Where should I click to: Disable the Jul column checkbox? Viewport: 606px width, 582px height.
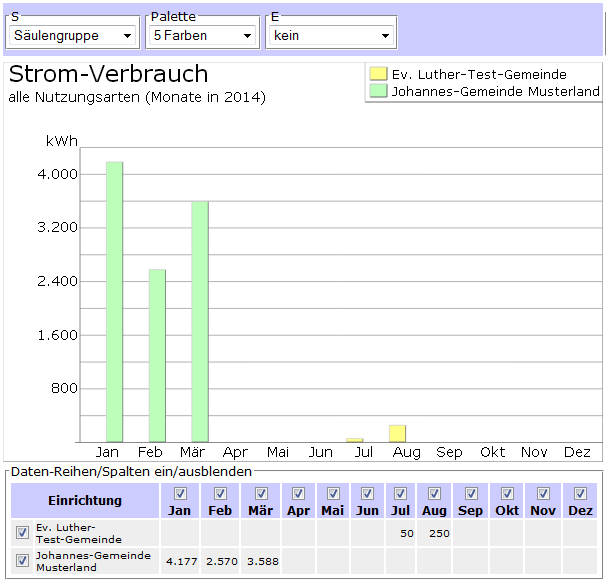point(400,494)
